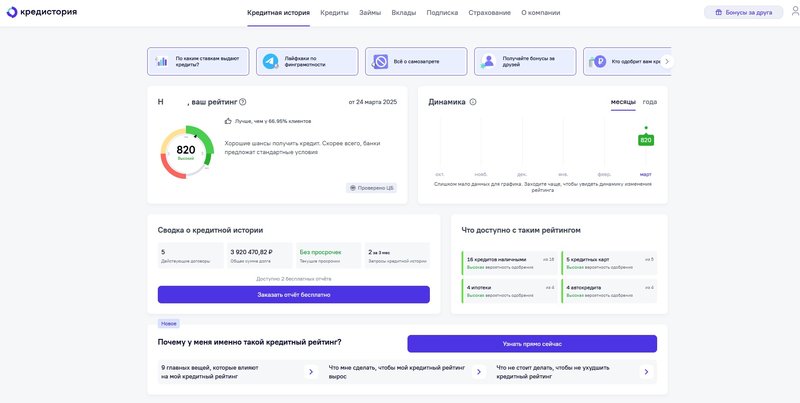
Task: Open 4 автокредита offer
Action: click(x=609, y=291)
